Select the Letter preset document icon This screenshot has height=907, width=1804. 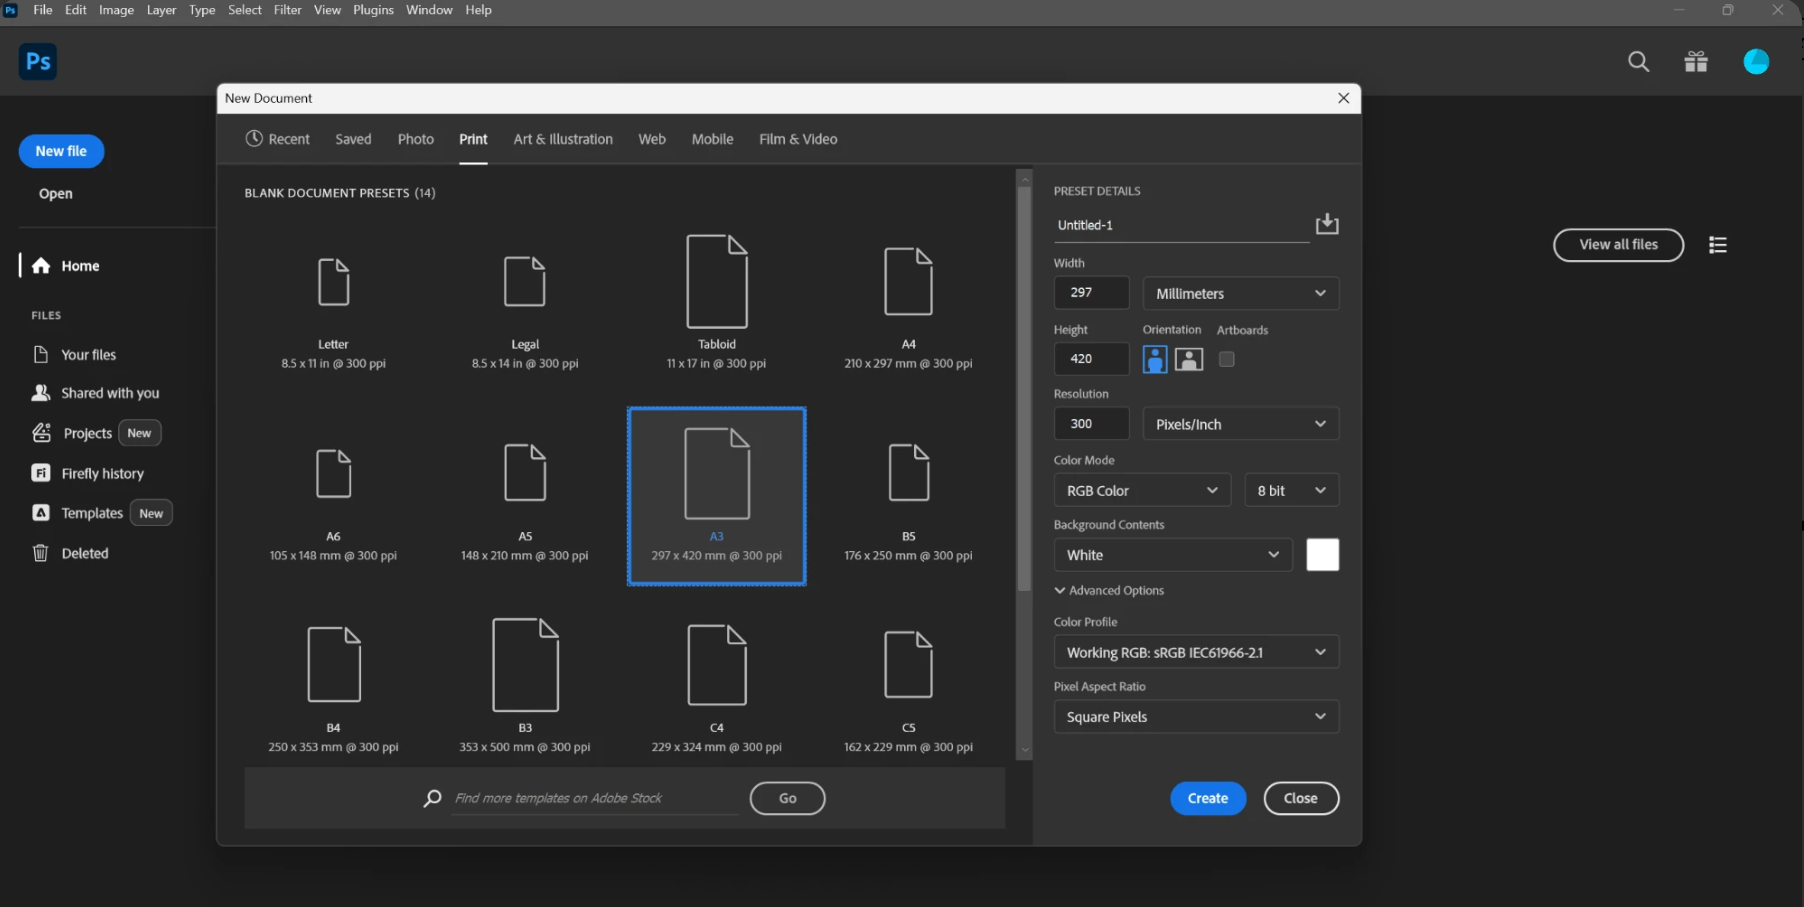click(334, 281)
